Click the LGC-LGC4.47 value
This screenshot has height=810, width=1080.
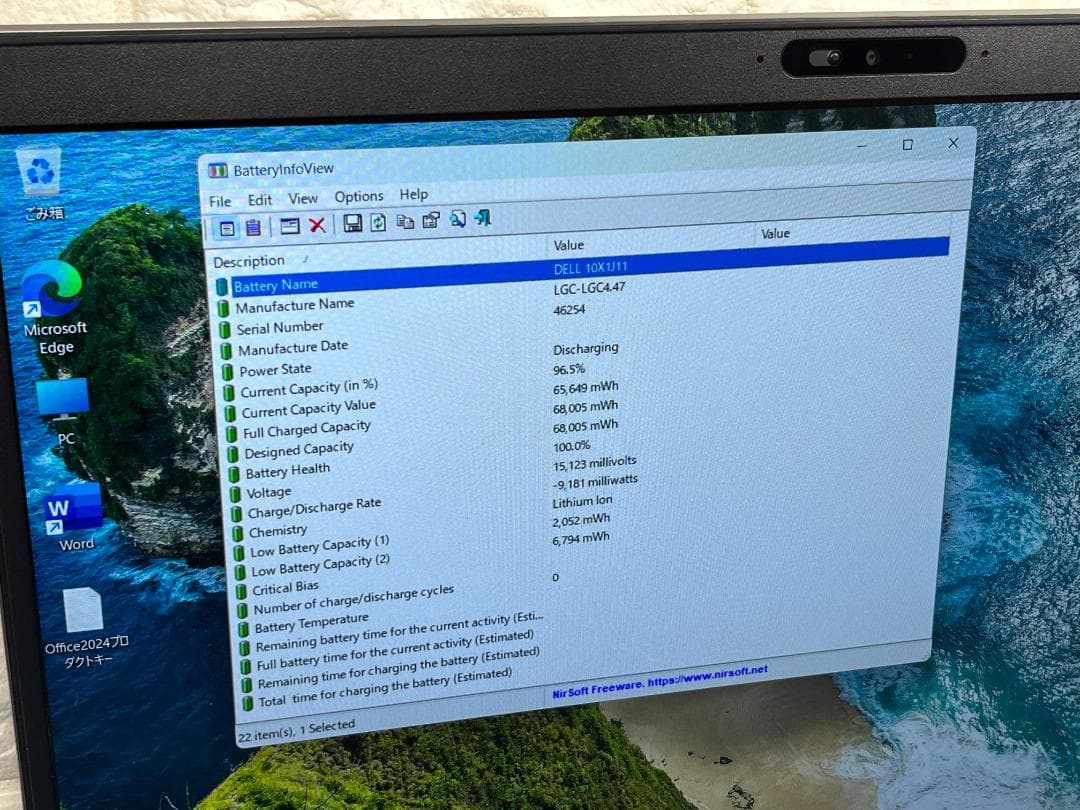[589, 288]
